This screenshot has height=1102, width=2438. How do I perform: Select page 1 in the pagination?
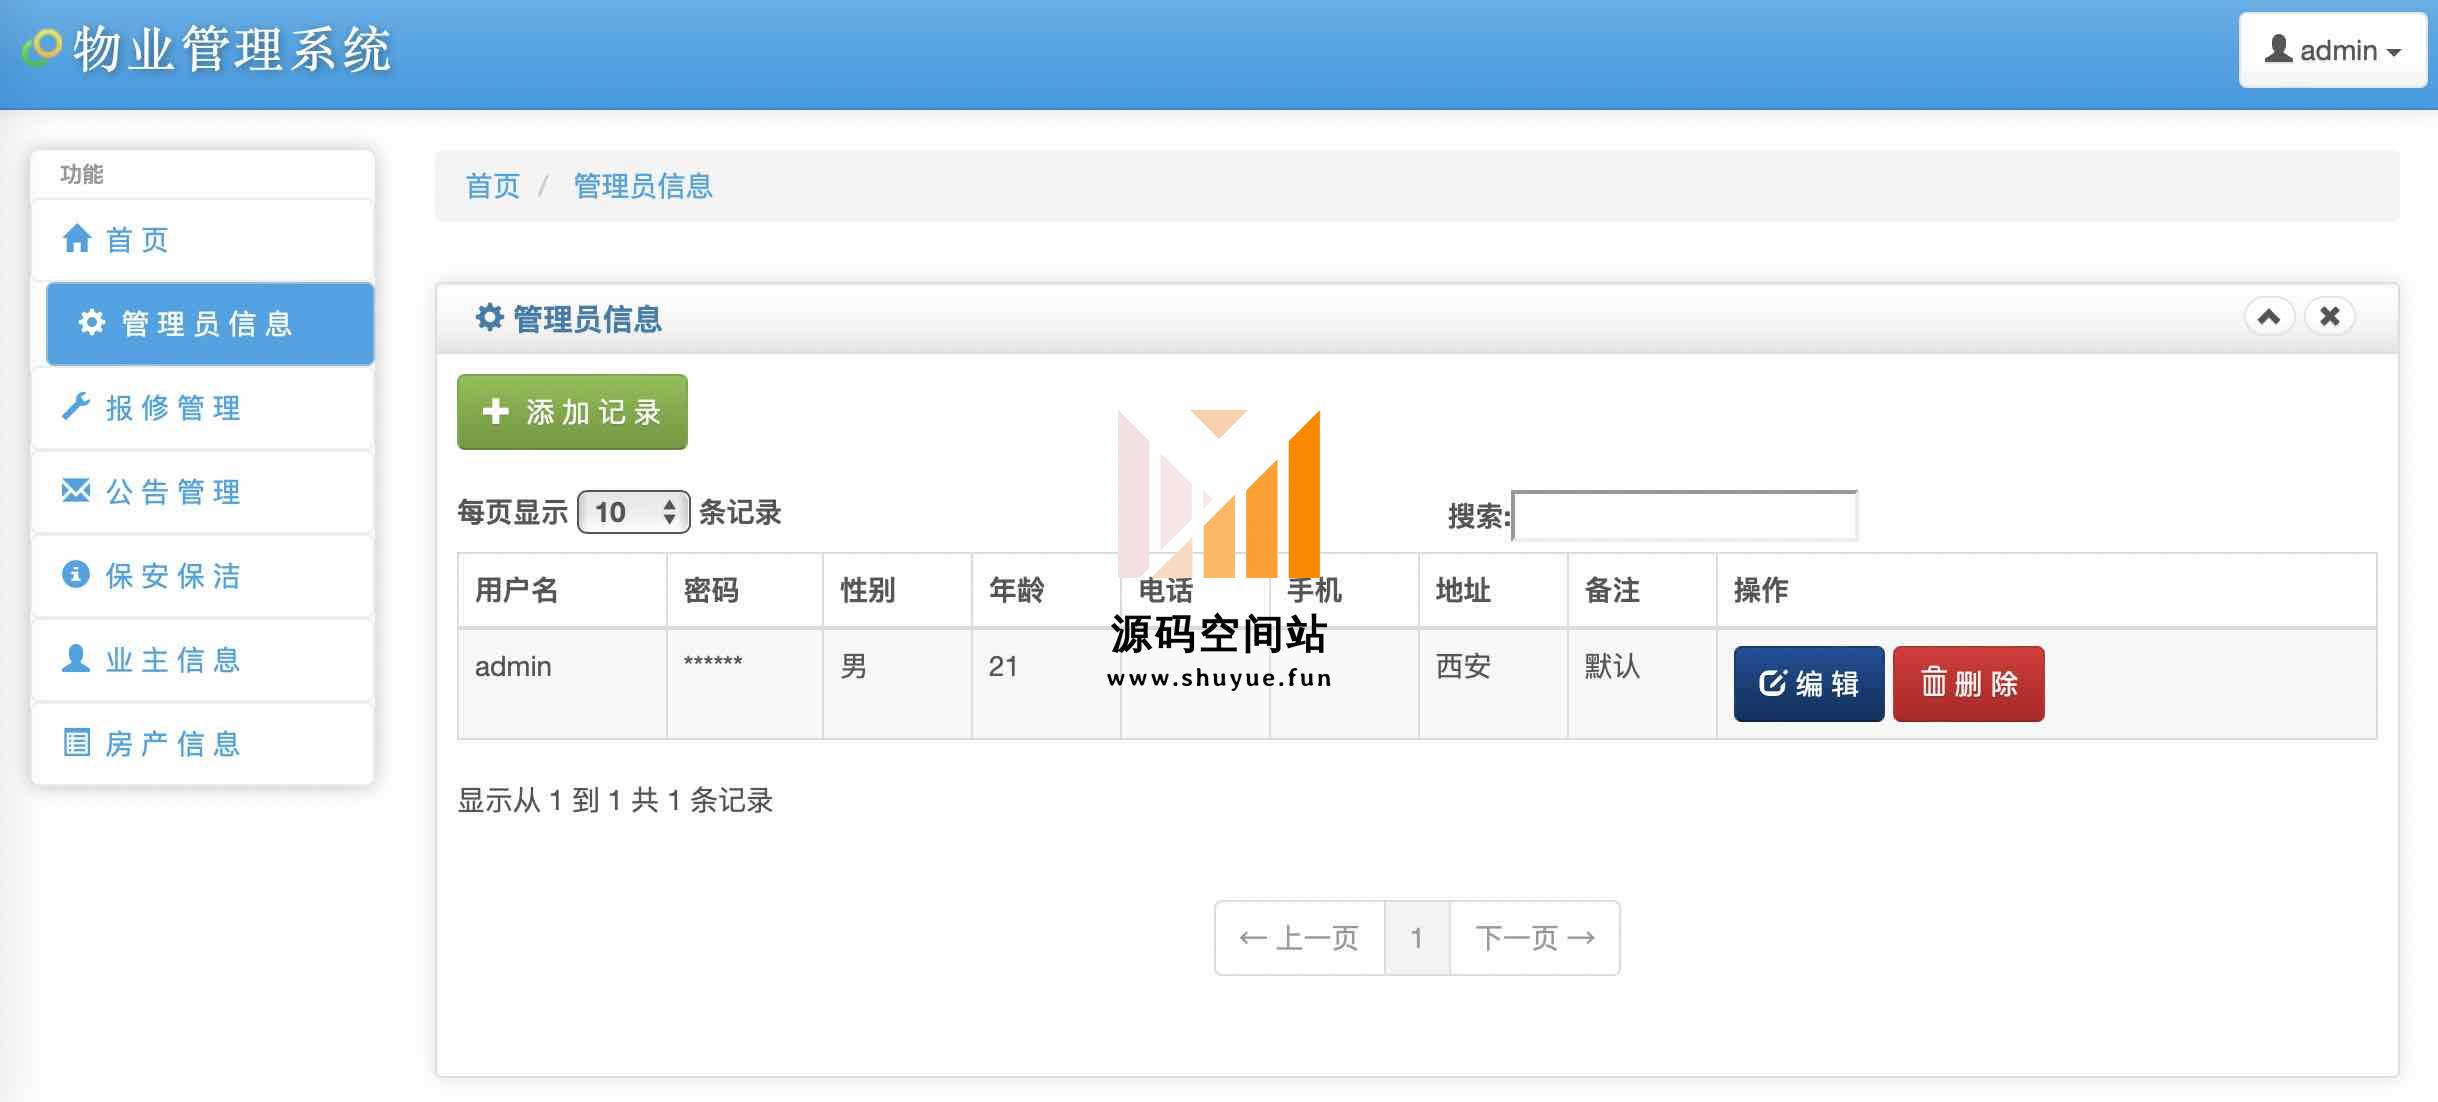[1417, 938]
